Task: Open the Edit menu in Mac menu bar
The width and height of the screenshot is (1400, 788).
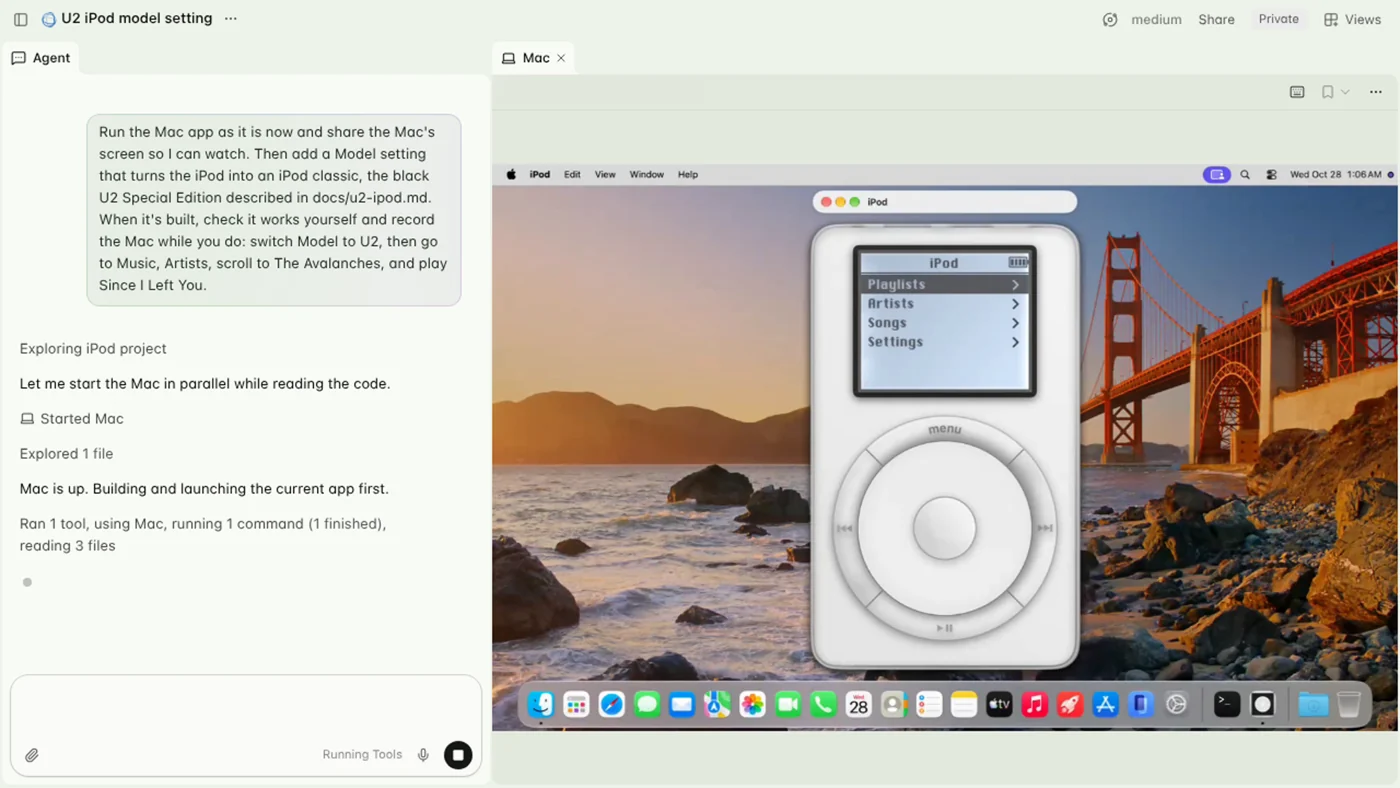Action: [x=572, y=174]
